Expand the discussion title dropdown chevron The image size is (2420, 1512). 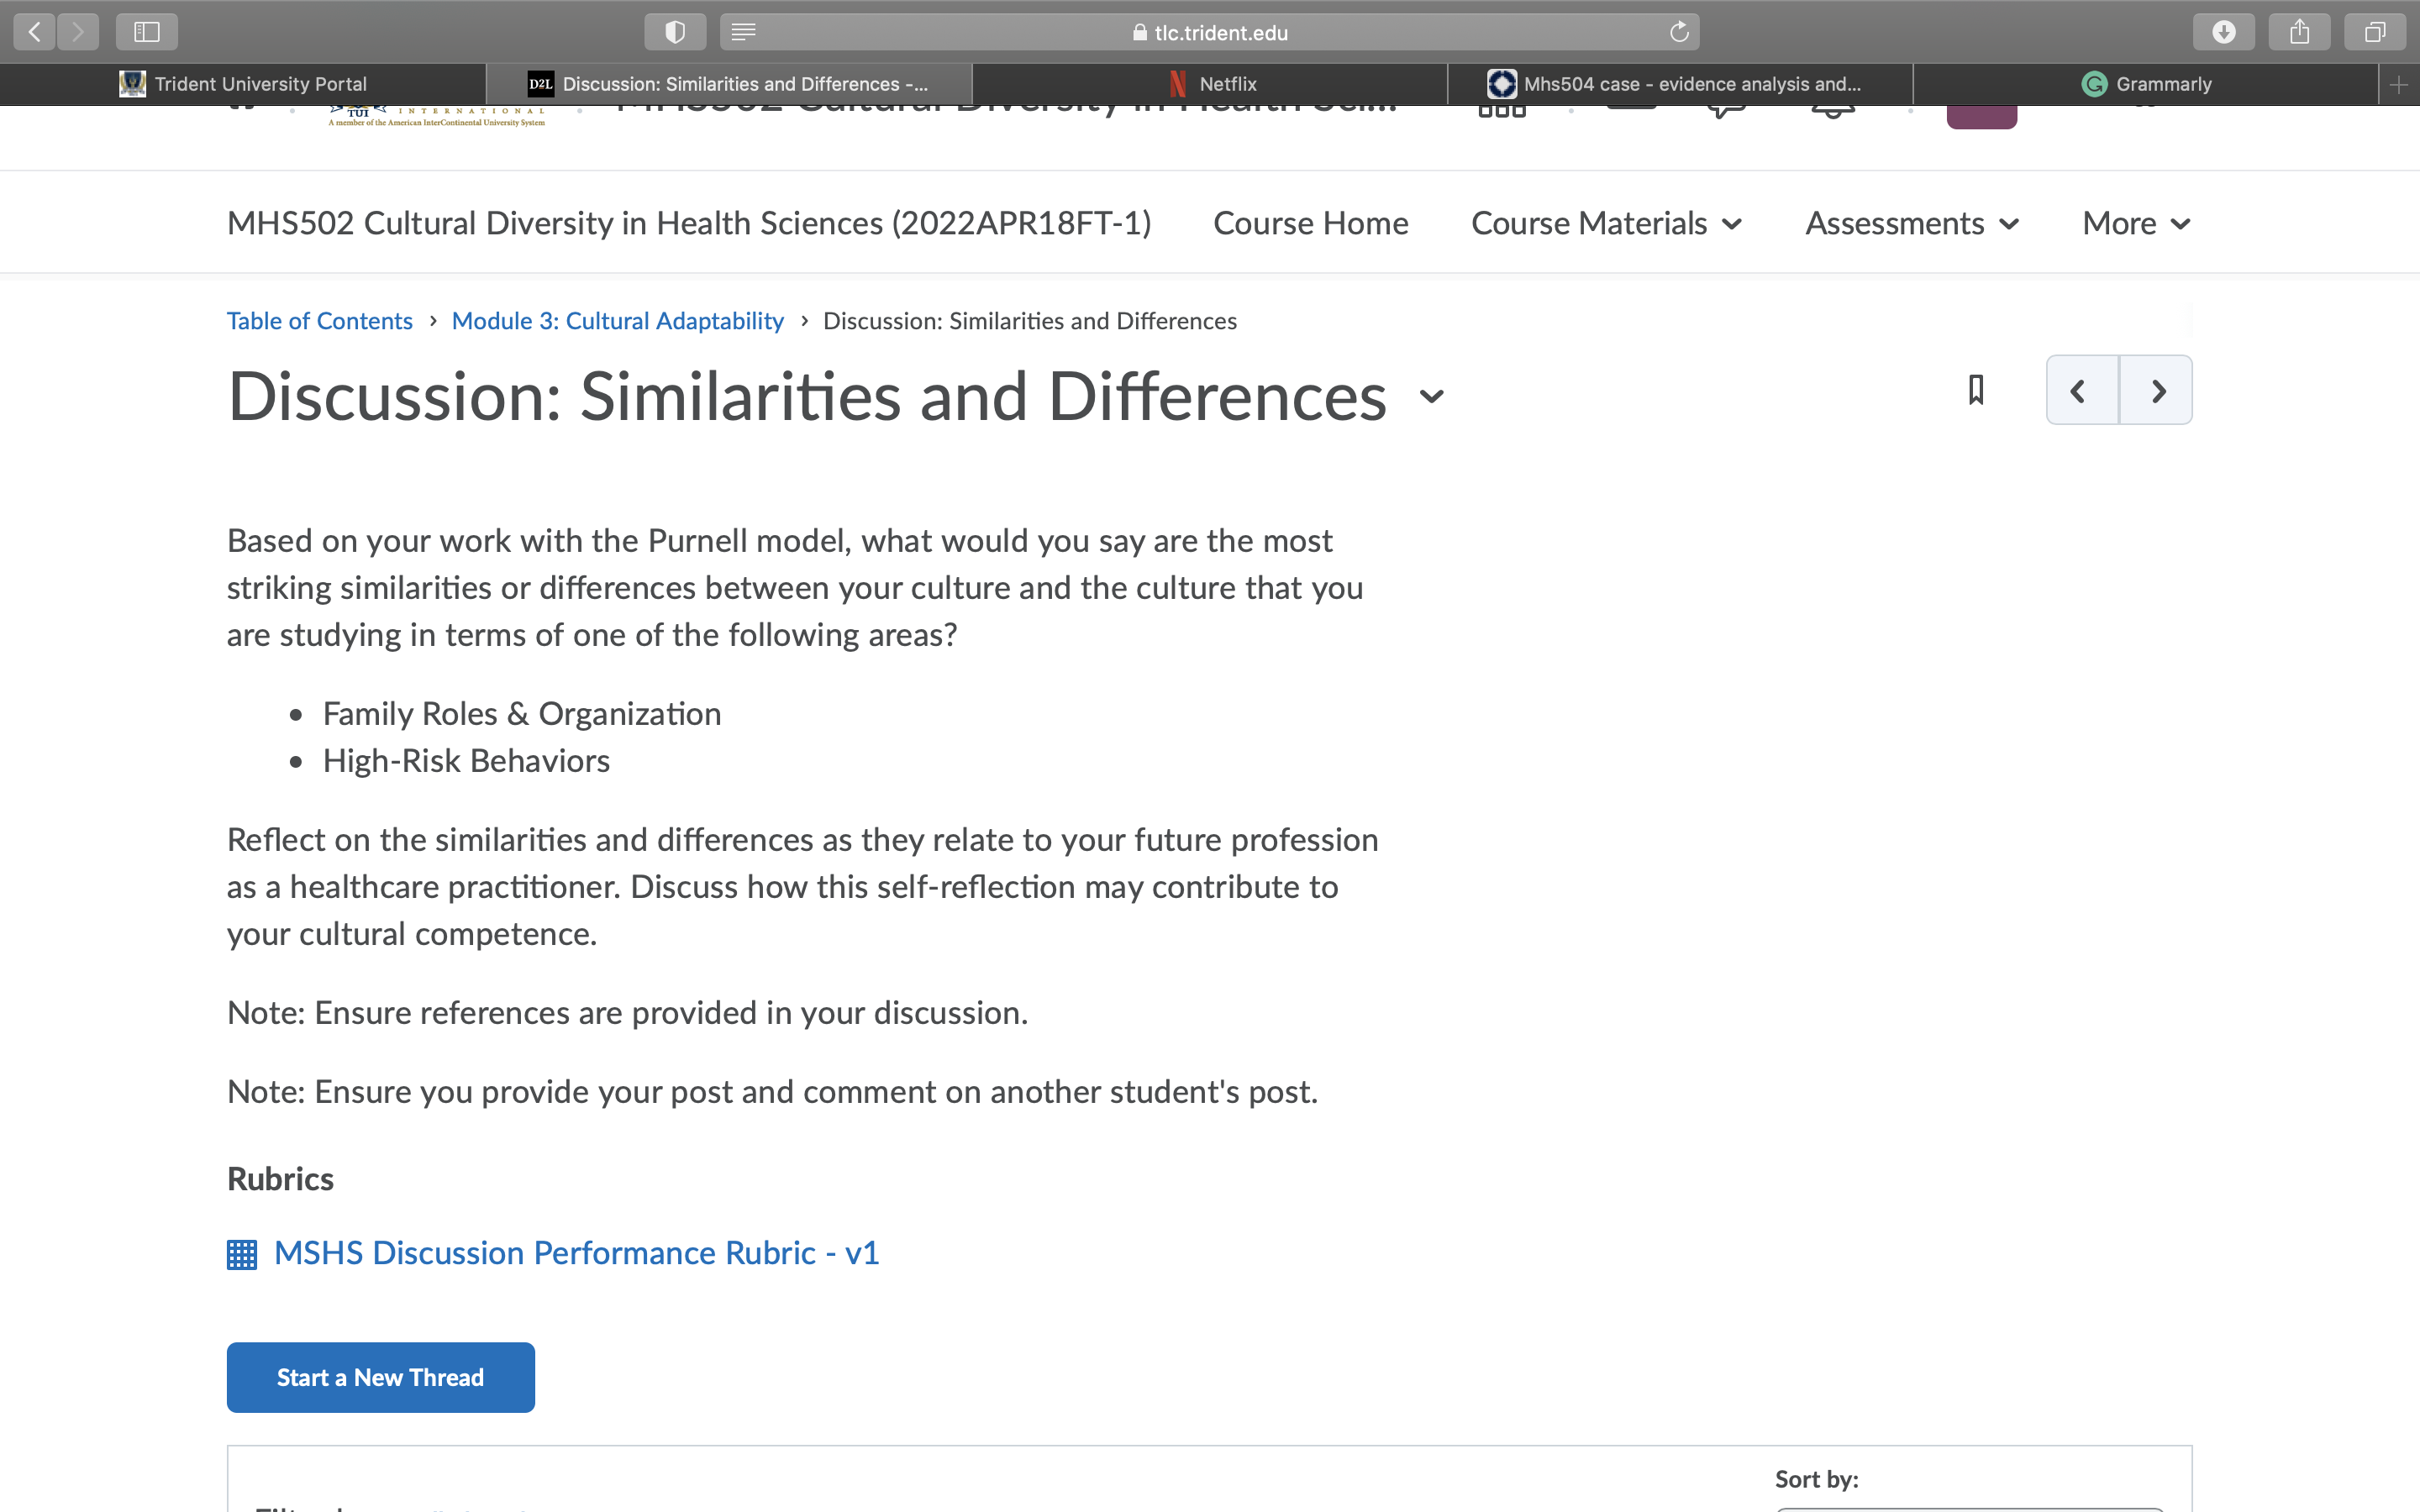point(1431,397)
